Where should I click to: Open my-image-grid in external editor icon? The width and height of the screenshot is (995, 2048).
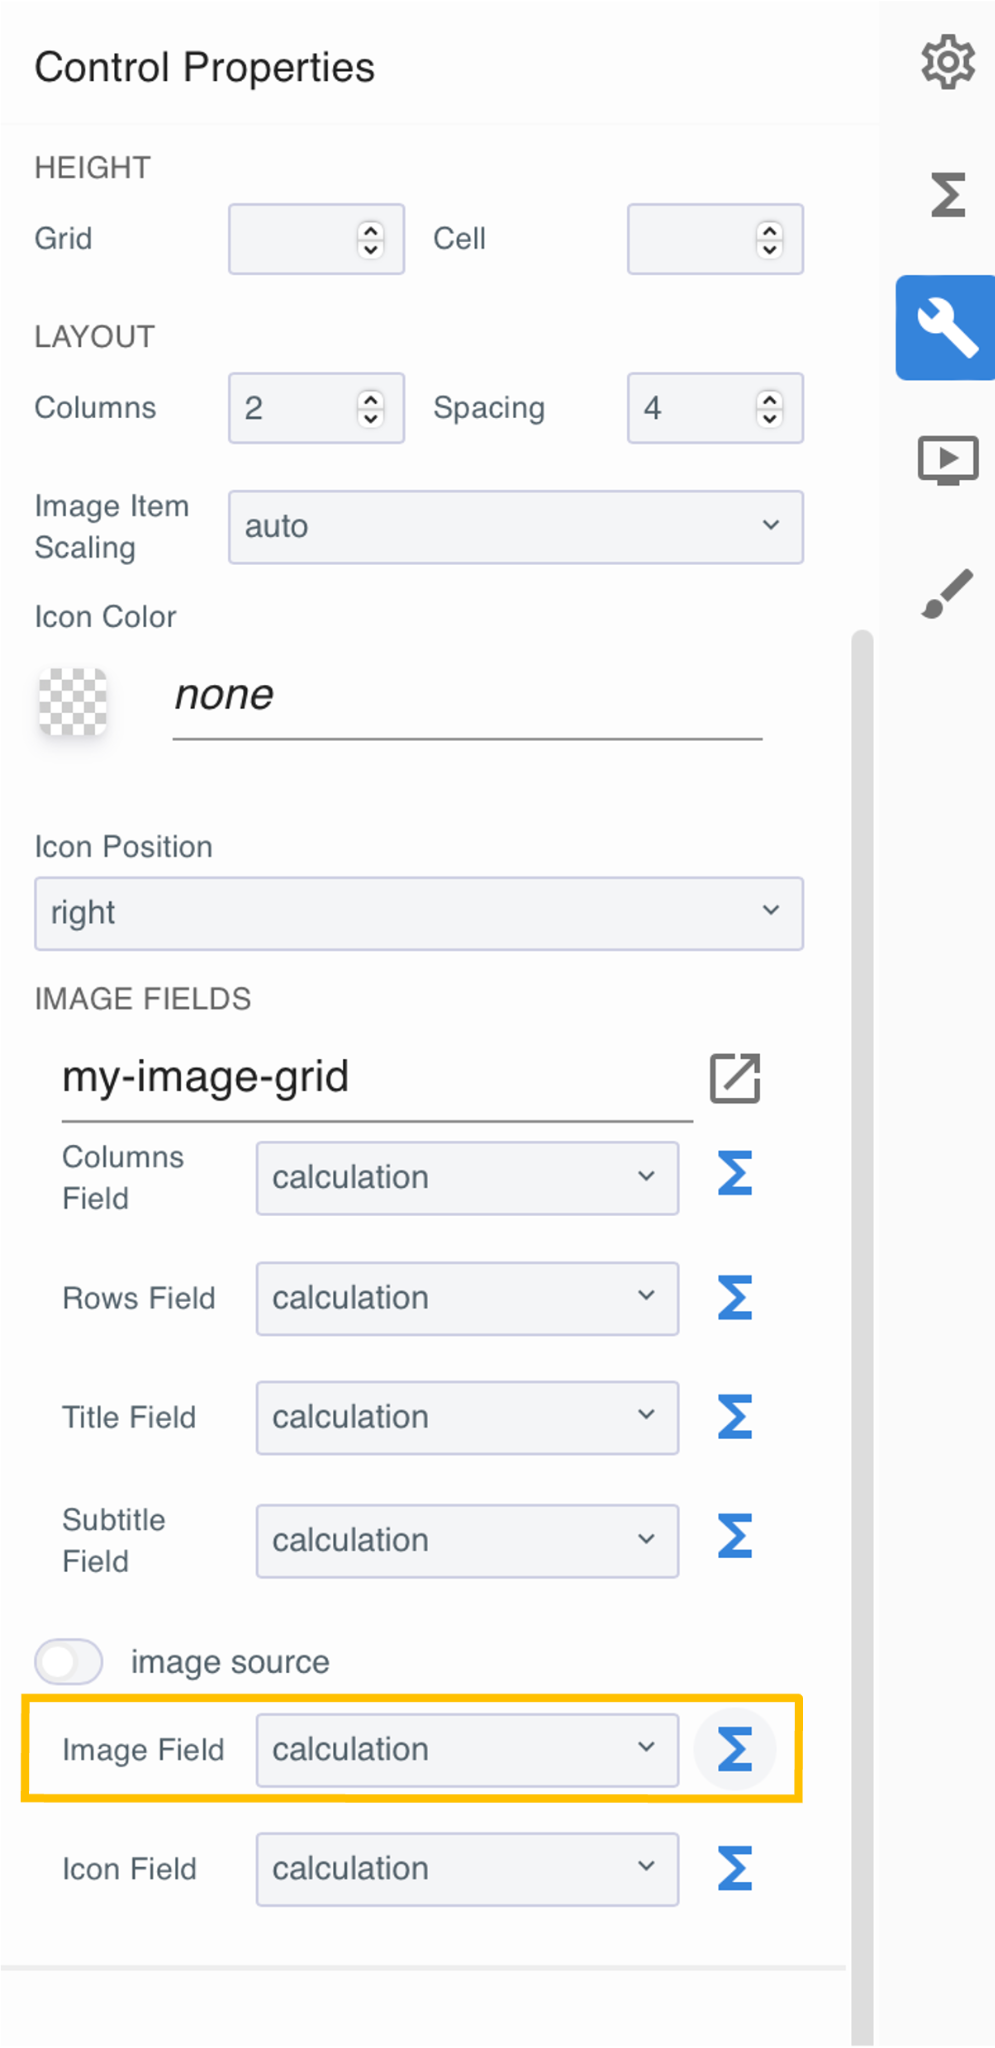coord(735,1078)
